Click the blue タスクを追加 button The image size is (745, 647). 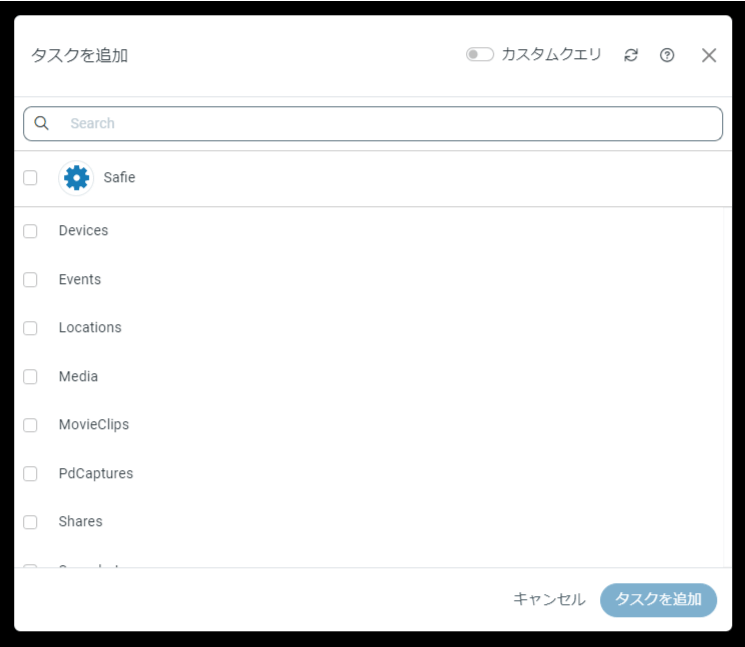point(659,599)
